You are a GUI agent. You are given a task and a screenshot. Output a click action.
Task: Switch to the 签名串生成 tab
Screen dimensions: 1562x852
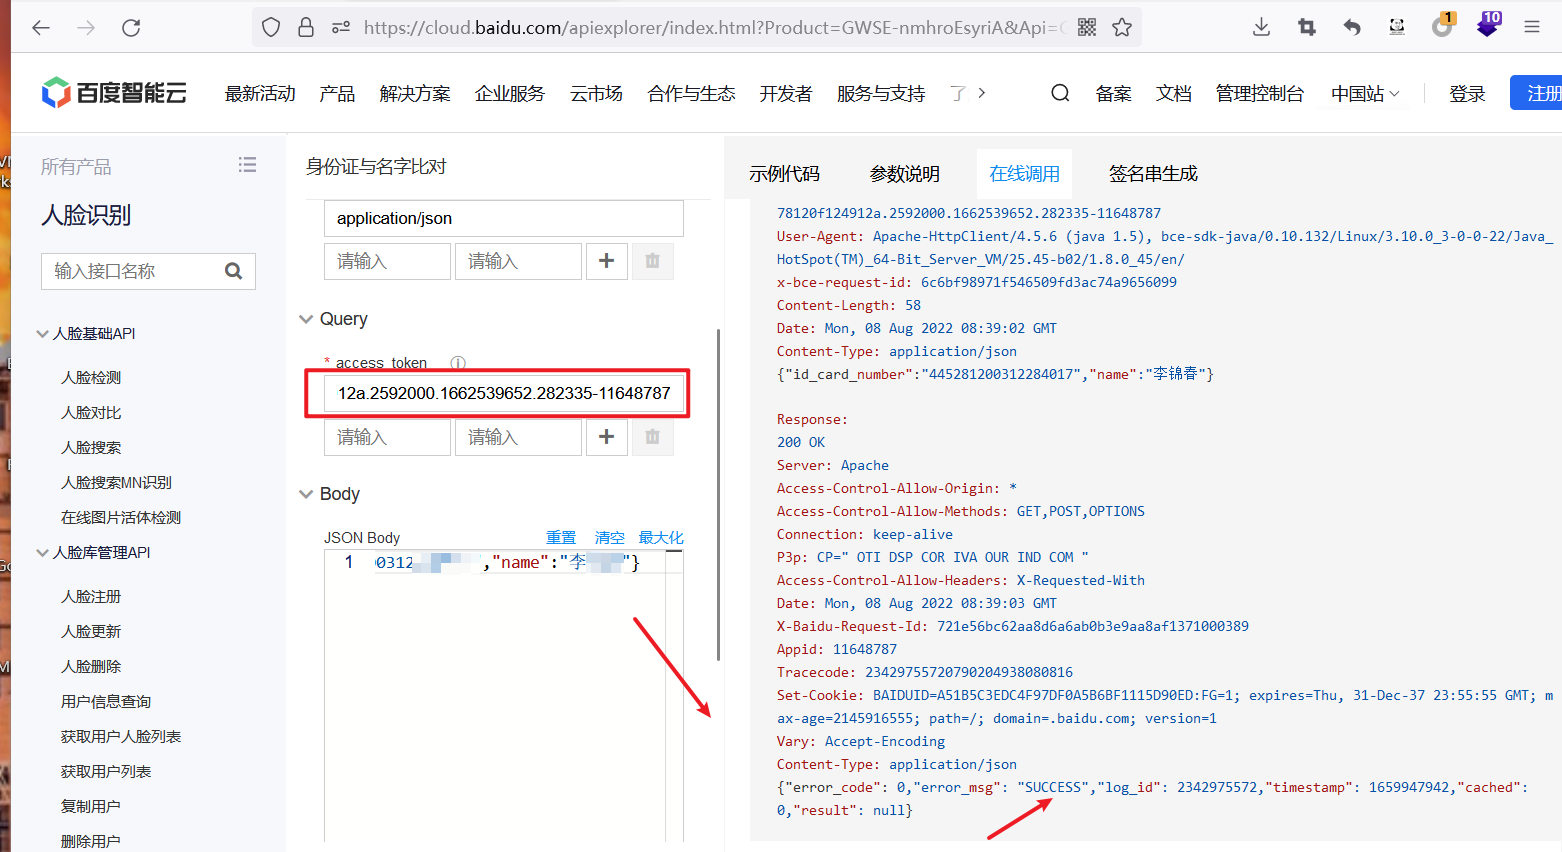(x=1152, y=174)
